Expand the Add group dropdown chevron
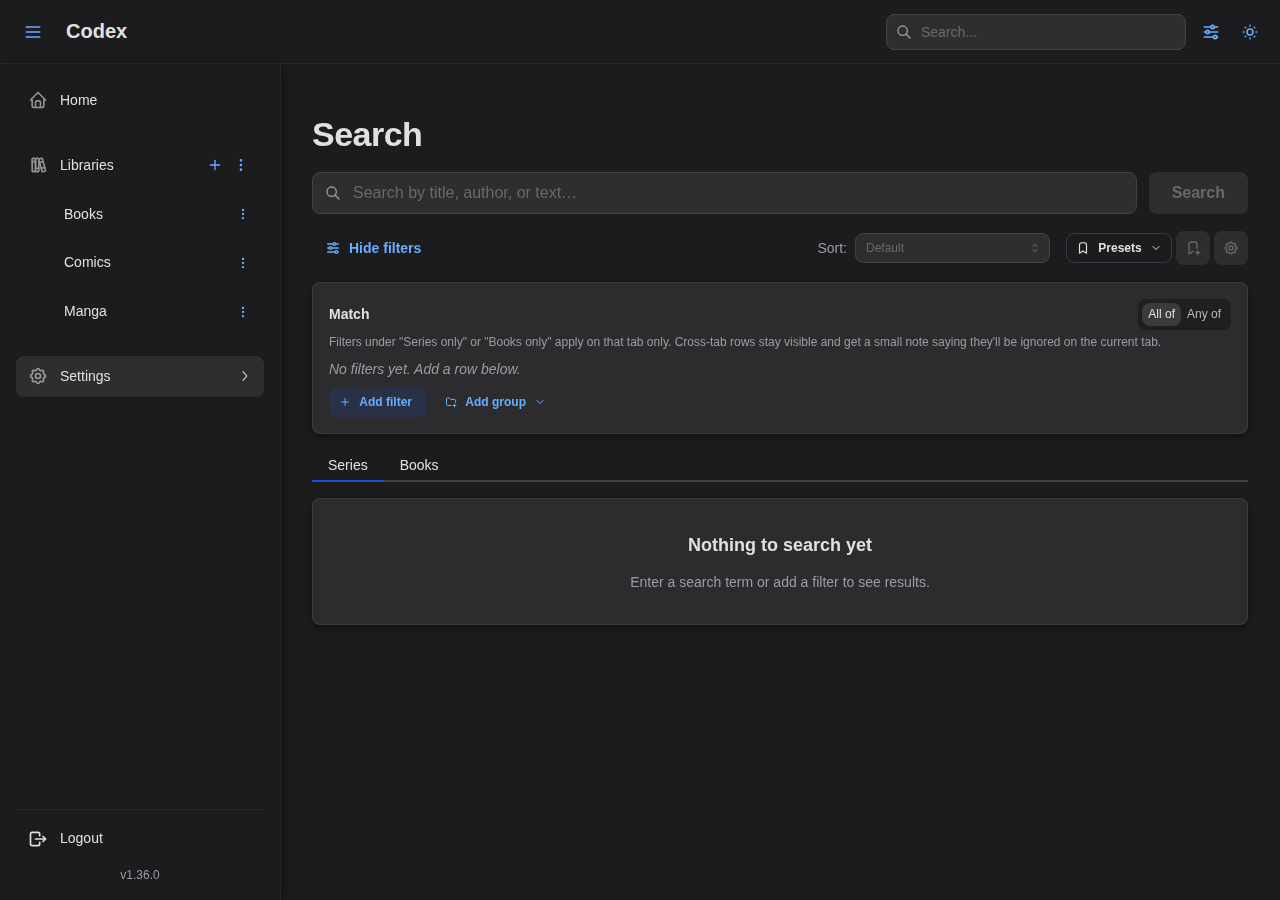The width and height of the screenshot is (1280, 900). (x=540, y=402)
